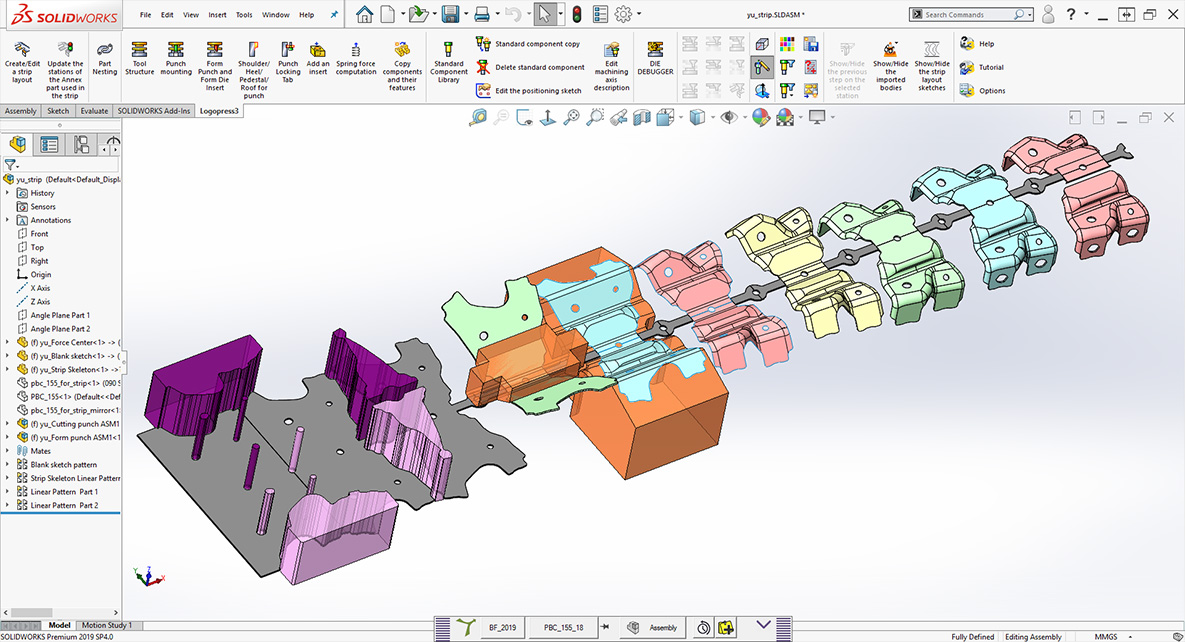Click Copy components and their features

[x=402, y=66]
